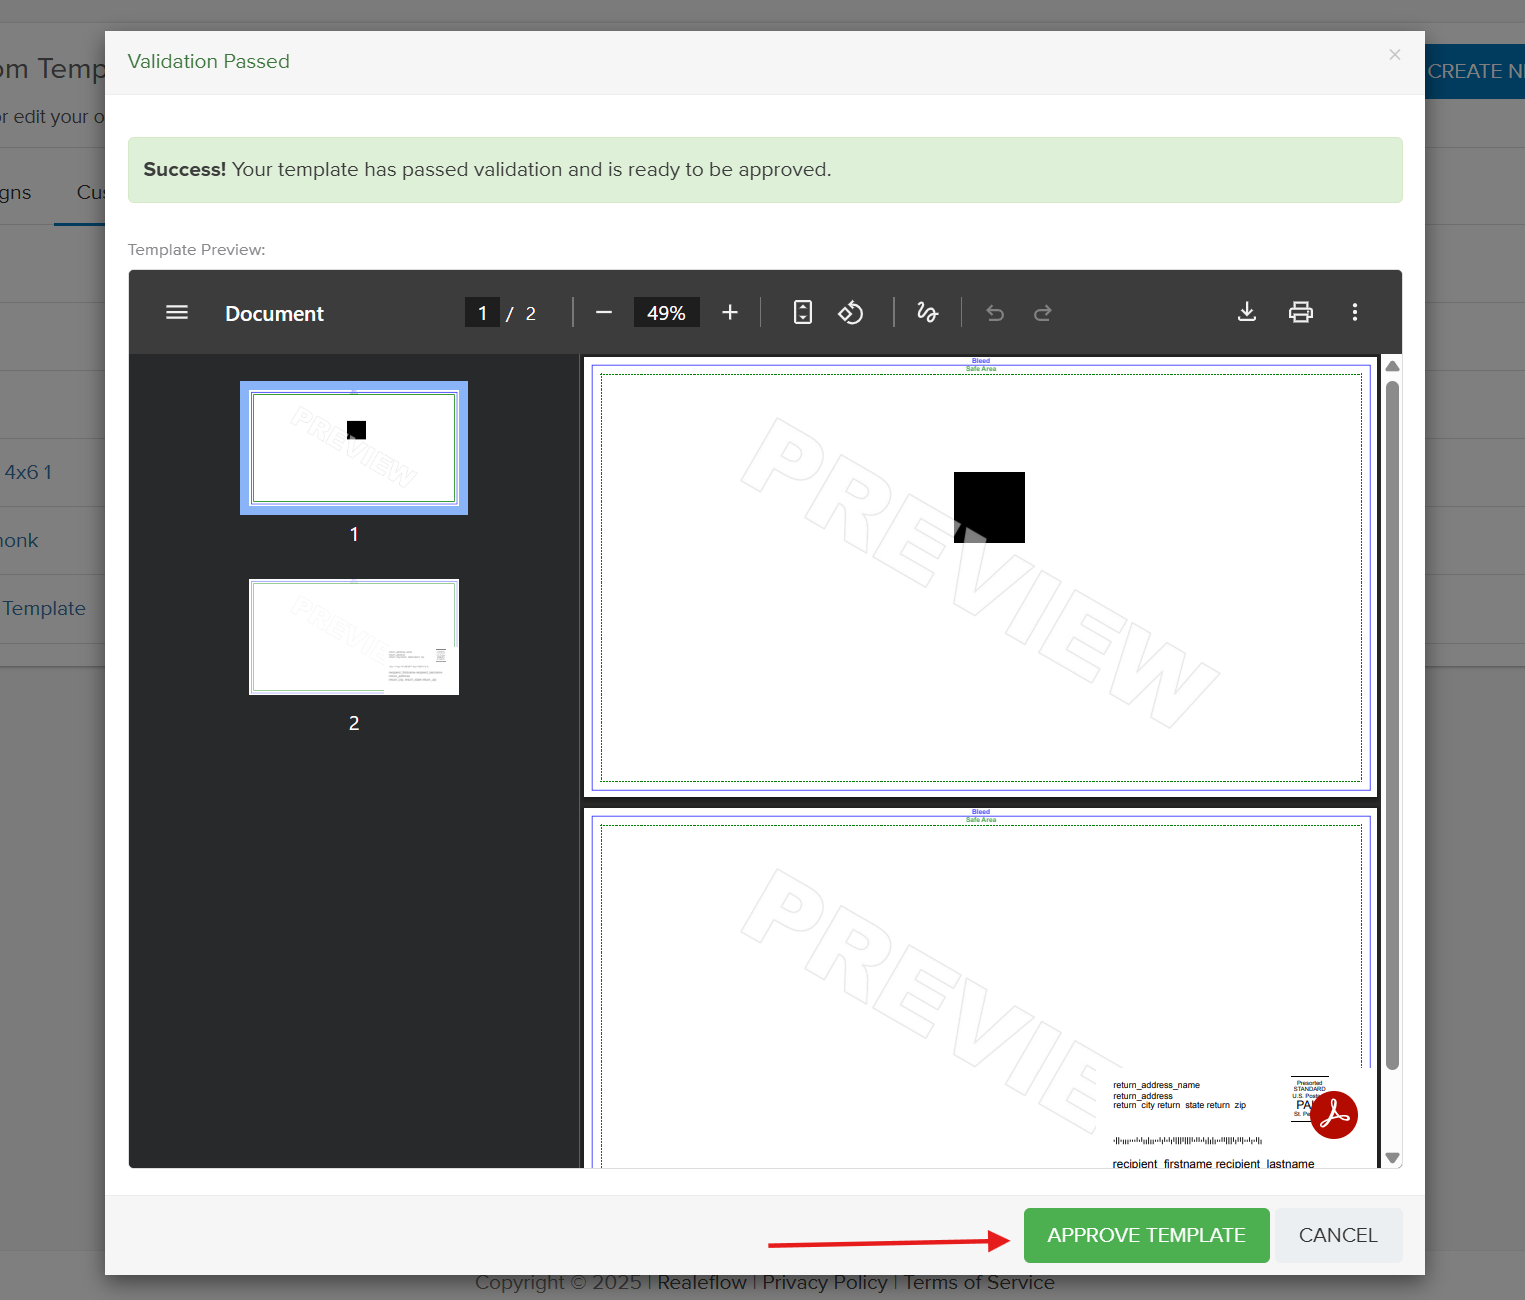Select the draw annotation tool
Image resolution: width=1525 pixels, height=1300 pixels.
(x=927, y=313)
